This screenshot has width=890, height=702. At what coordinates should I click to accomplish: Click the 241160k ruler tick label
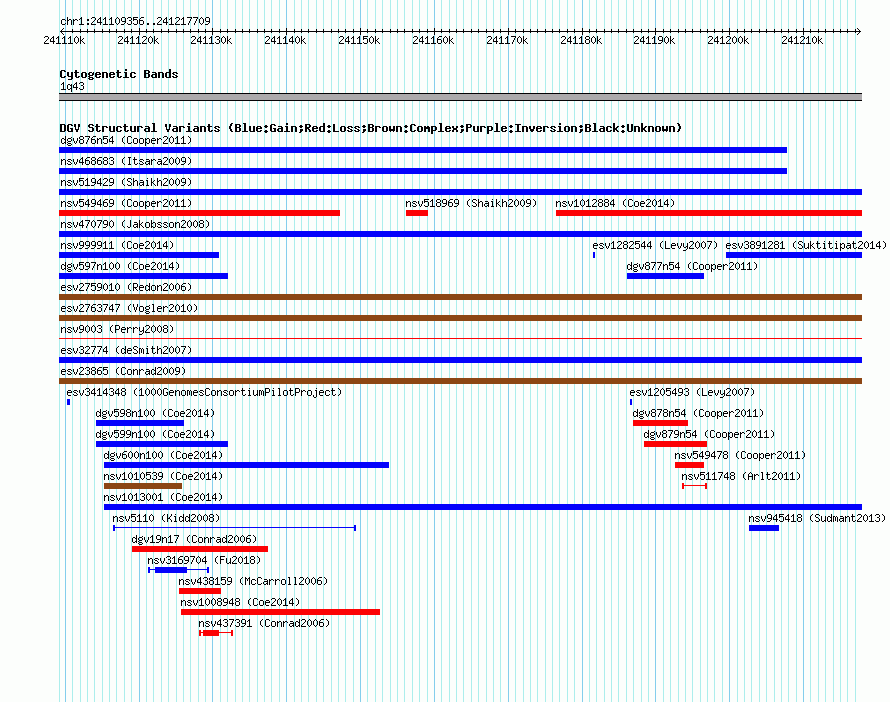click(x=433, y=40)
